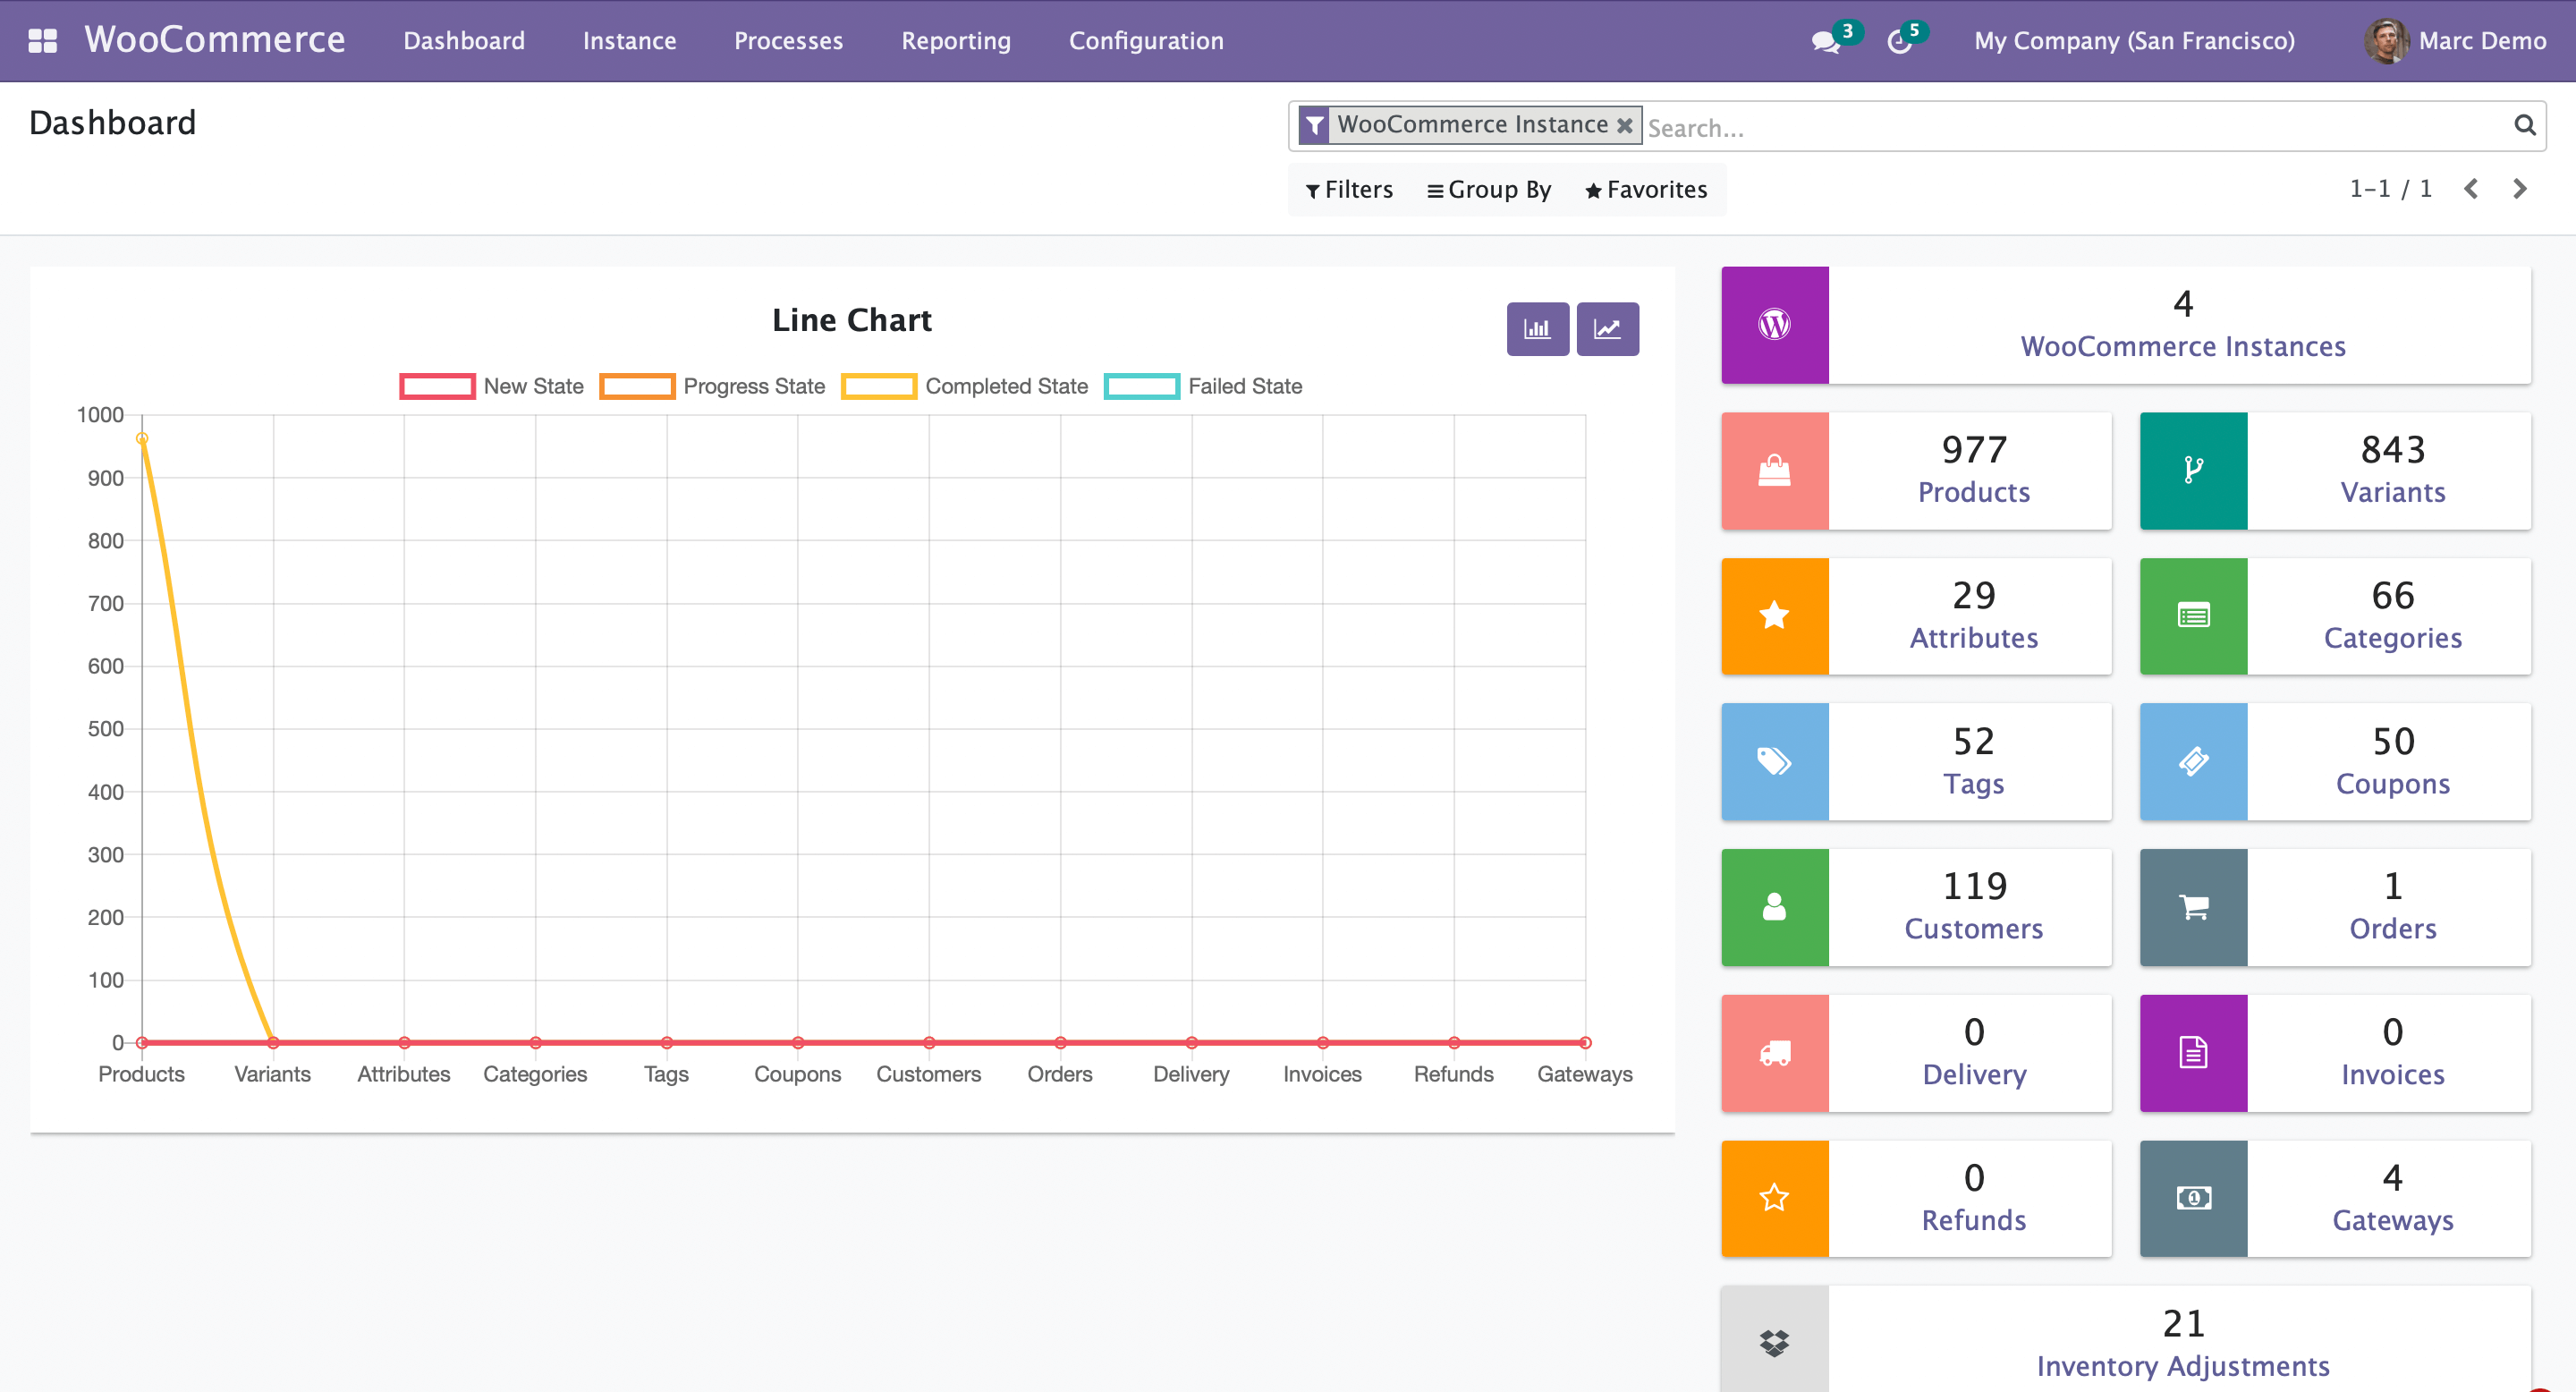The image size is (2576, 1392).
Task: Open the Configuration menu
Action: coord(1146,41)
